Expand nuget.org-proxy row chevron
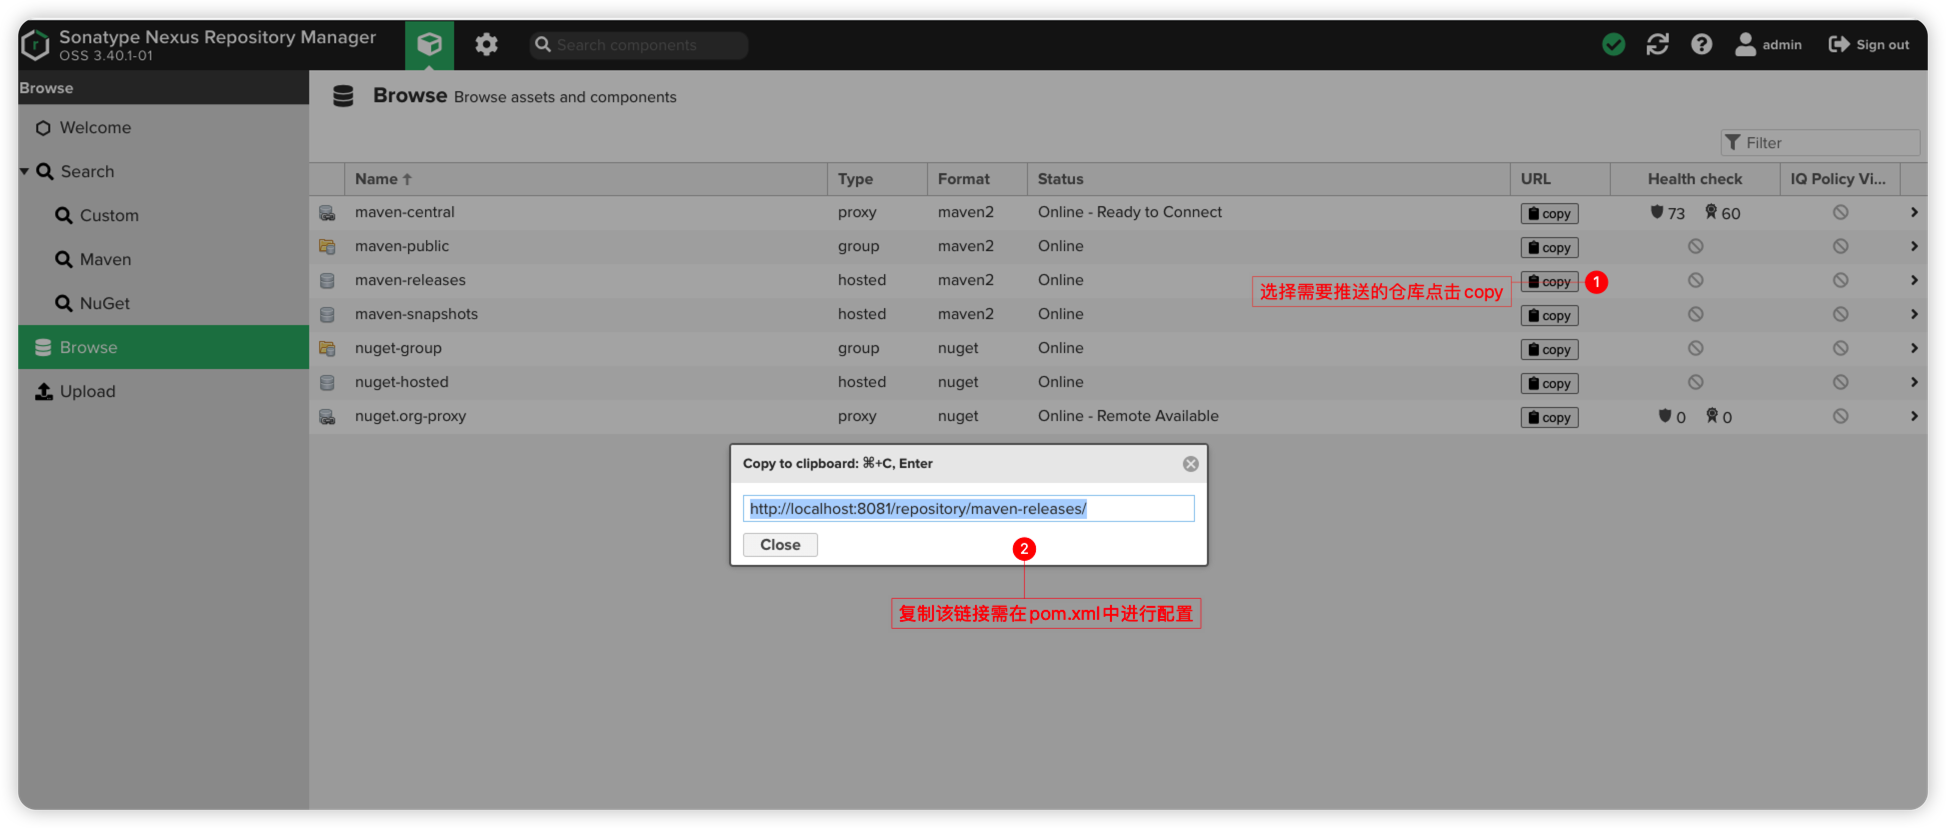Viewport: 1946px width, 828px height. tap(1913, 416)
